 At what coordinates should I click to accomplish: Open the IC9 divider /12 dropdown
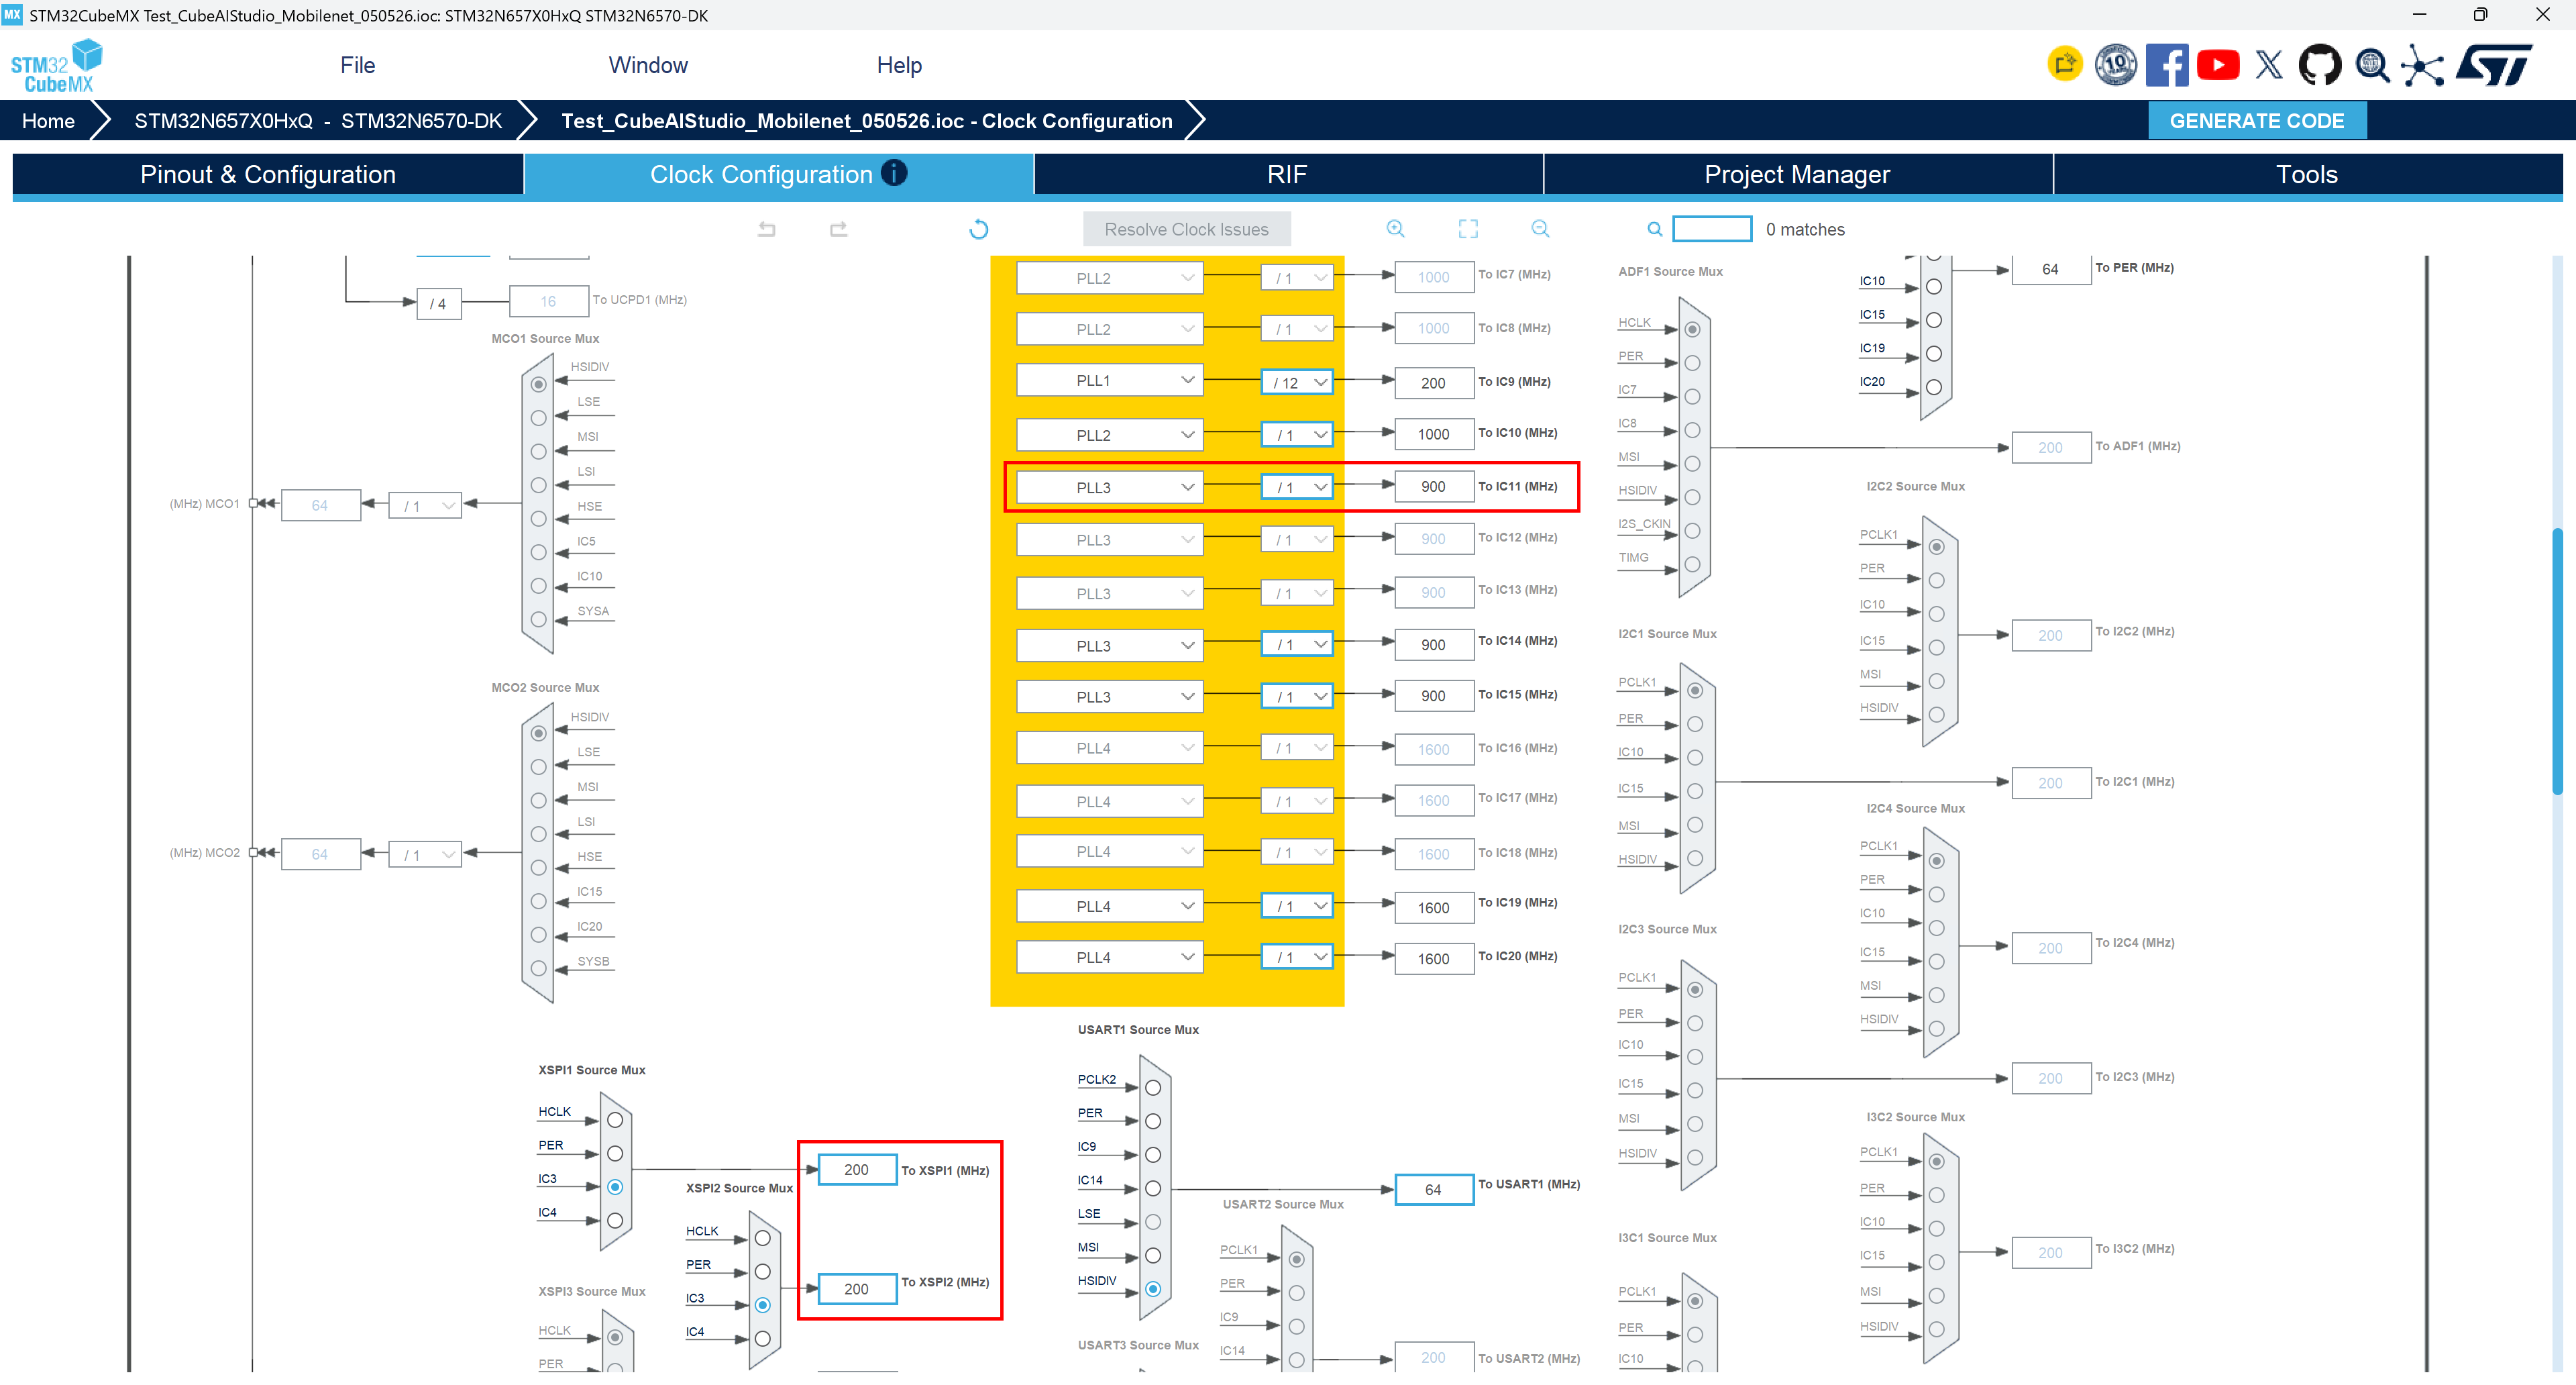[1298, 383]
